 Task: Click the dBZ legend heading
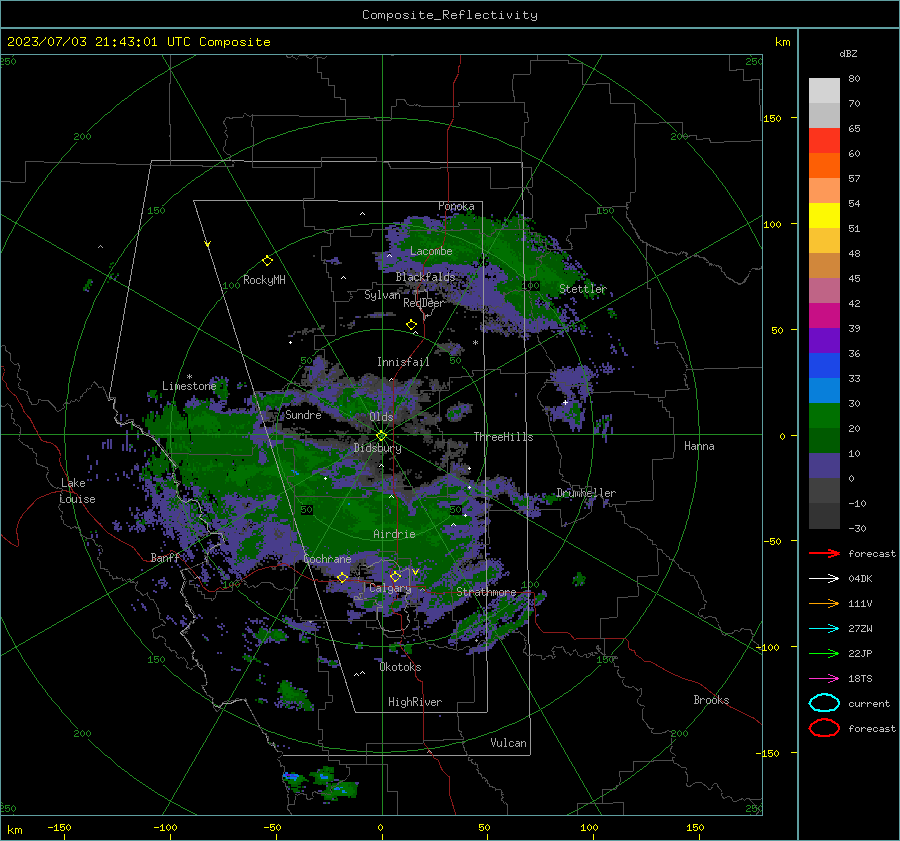(x=848, y=53)
